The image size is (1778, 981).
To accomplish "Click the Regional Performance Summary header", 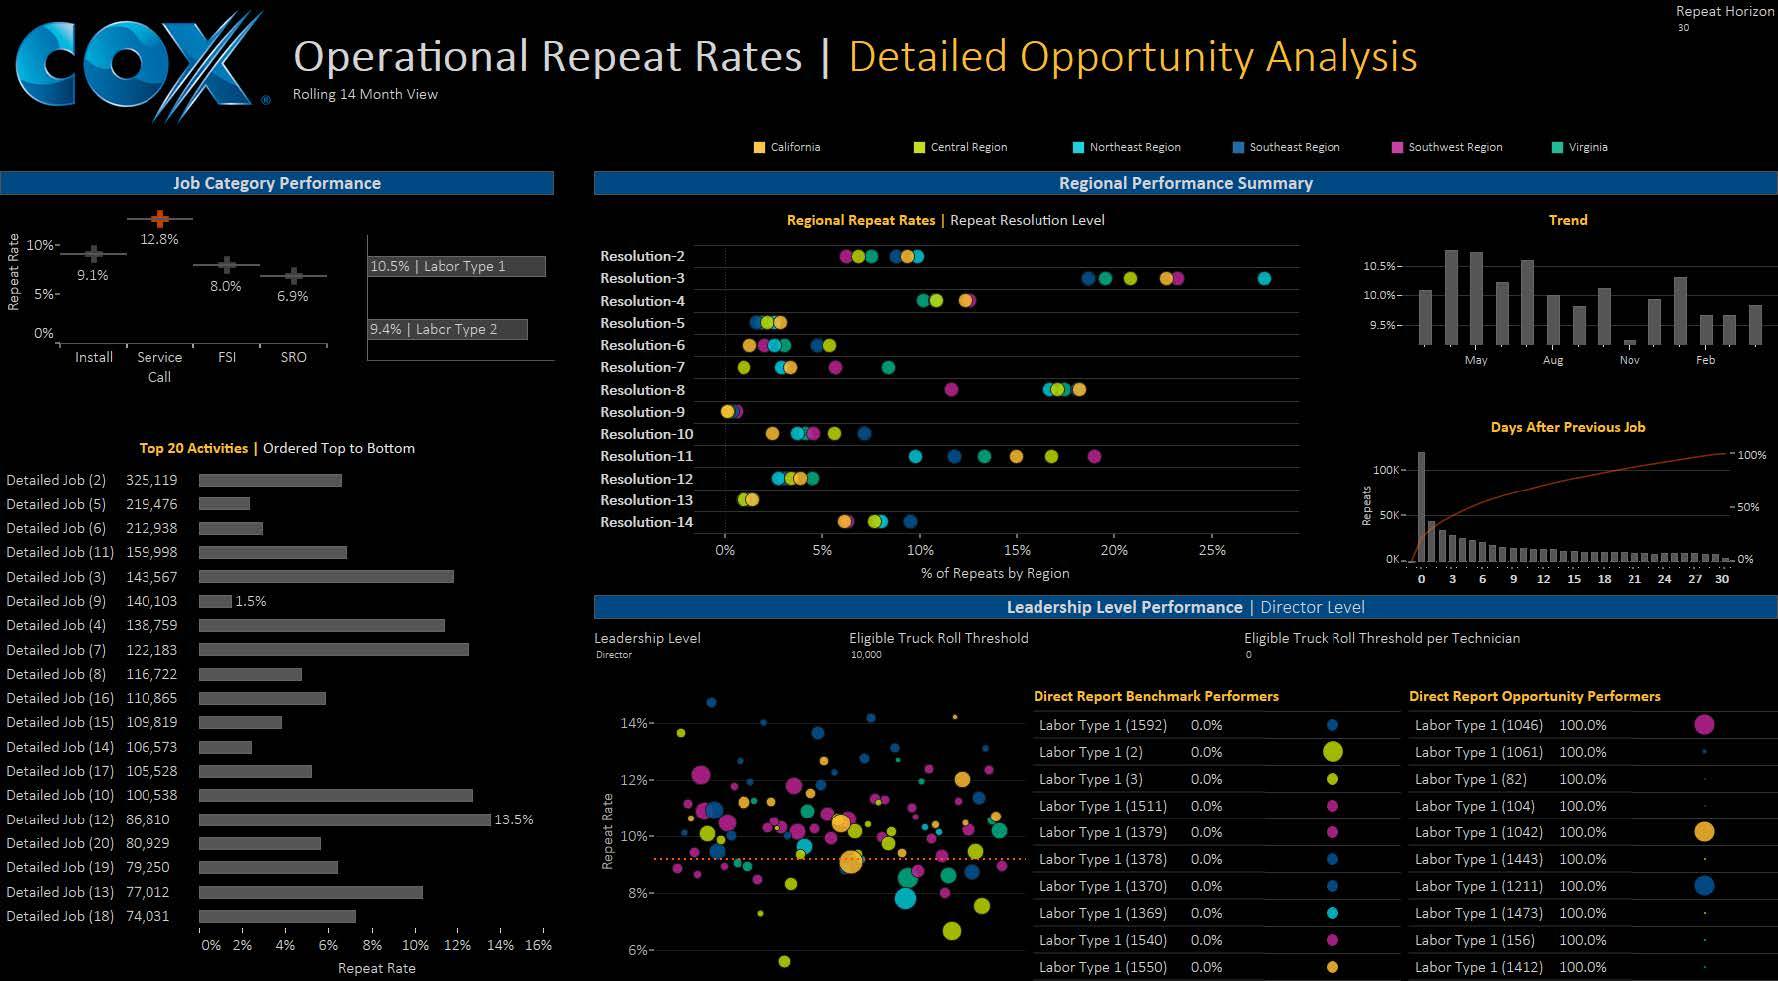I will coord(1185,183).
